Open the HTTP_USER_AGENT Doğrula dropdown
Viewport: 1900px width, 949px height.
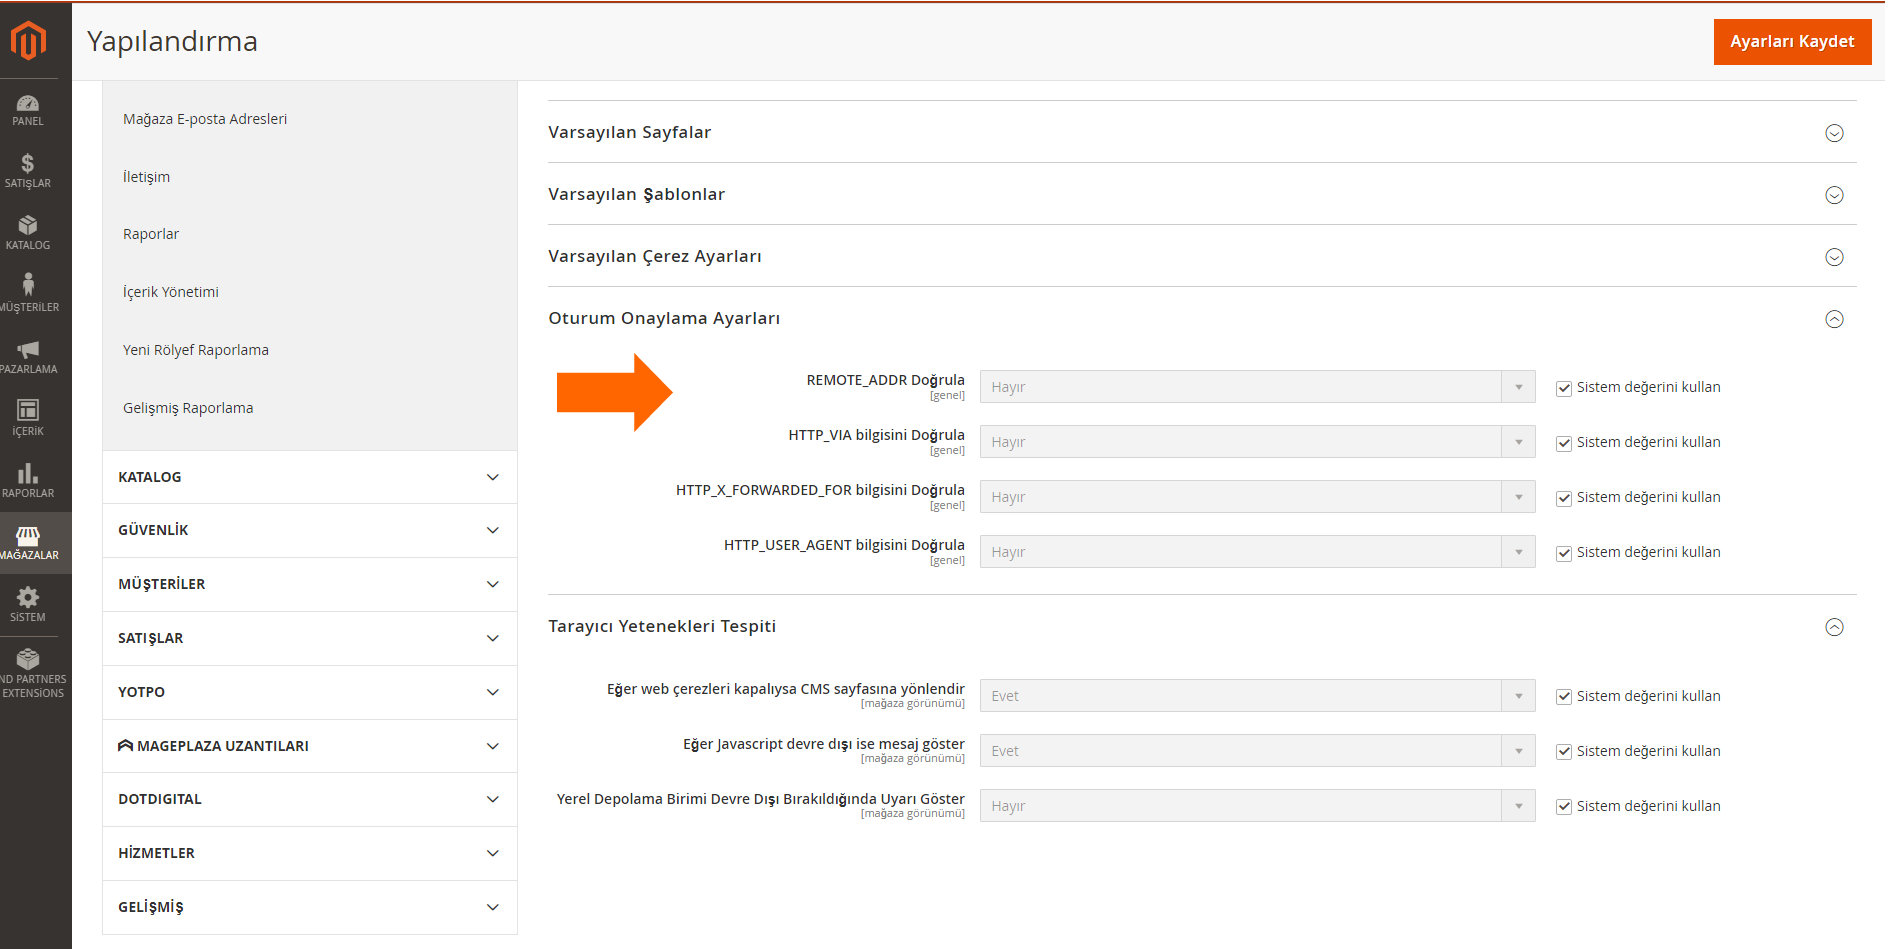1257,552
